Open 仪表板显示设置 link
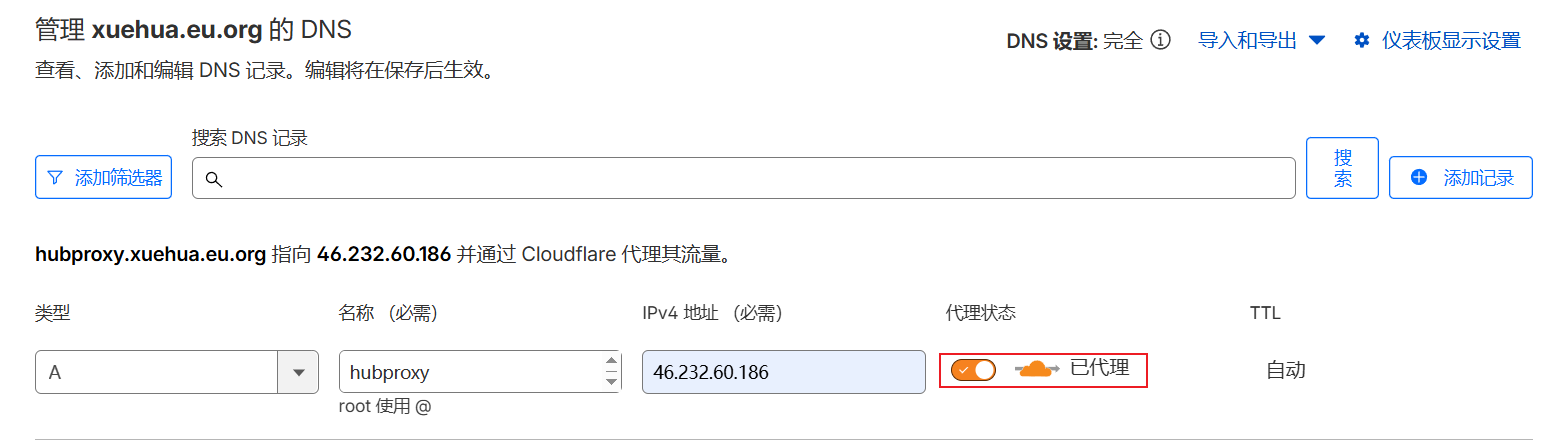This screenshot has width=1566, height=447. [1451, 41]
